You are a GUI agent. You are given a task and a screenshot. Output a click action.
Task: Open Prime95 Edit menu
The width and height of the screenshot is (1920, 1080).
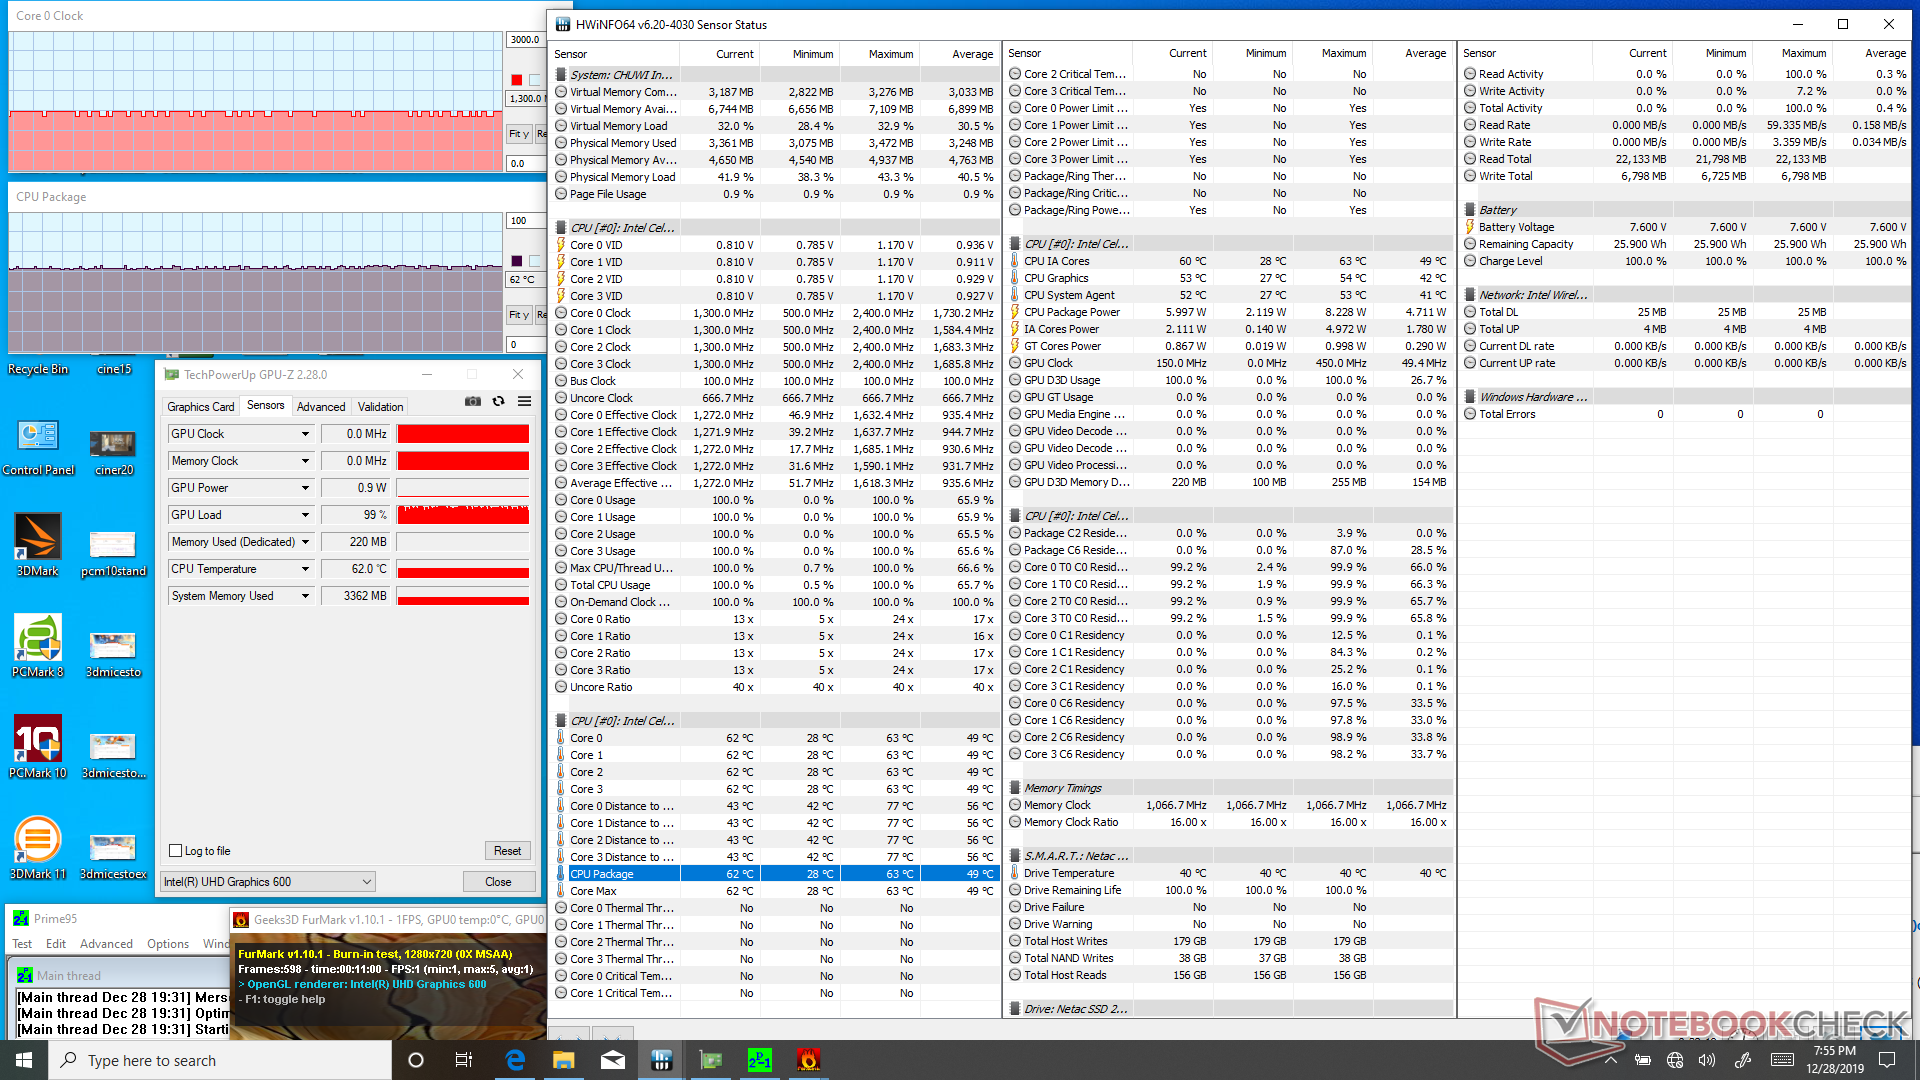pos(56,944)
